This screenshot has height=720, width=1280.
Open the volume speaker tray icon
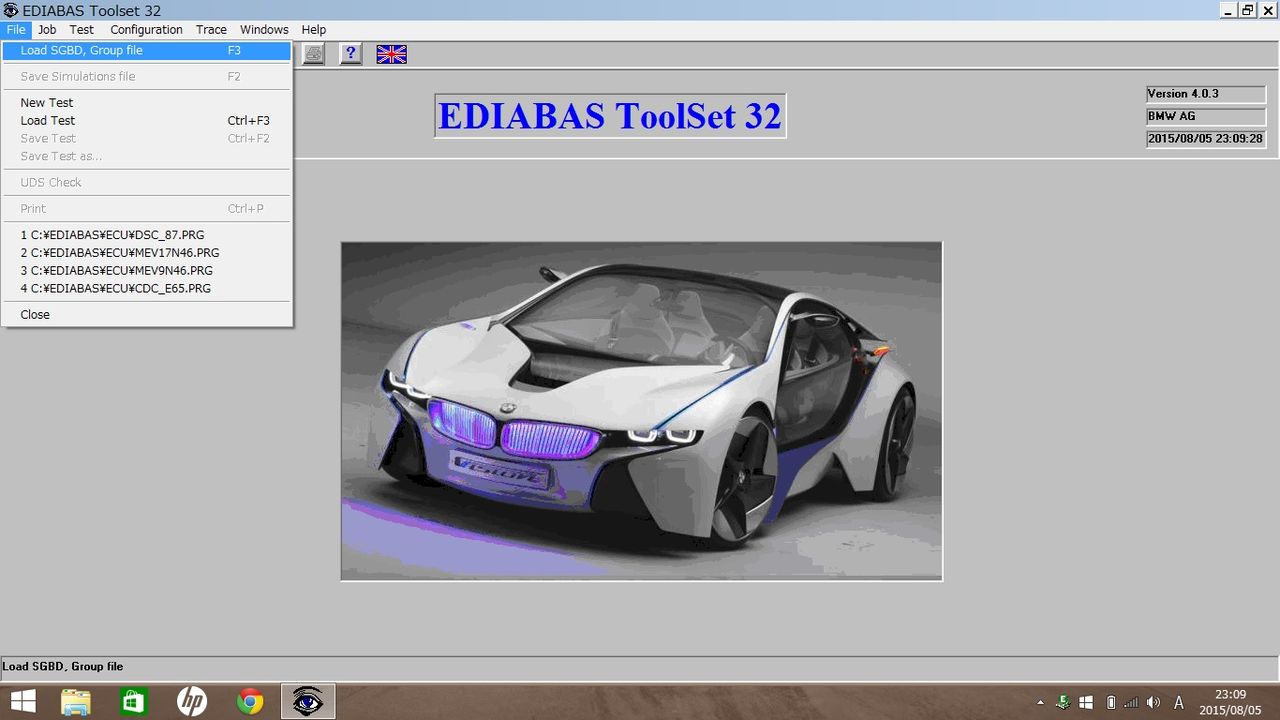[1153, 703]
